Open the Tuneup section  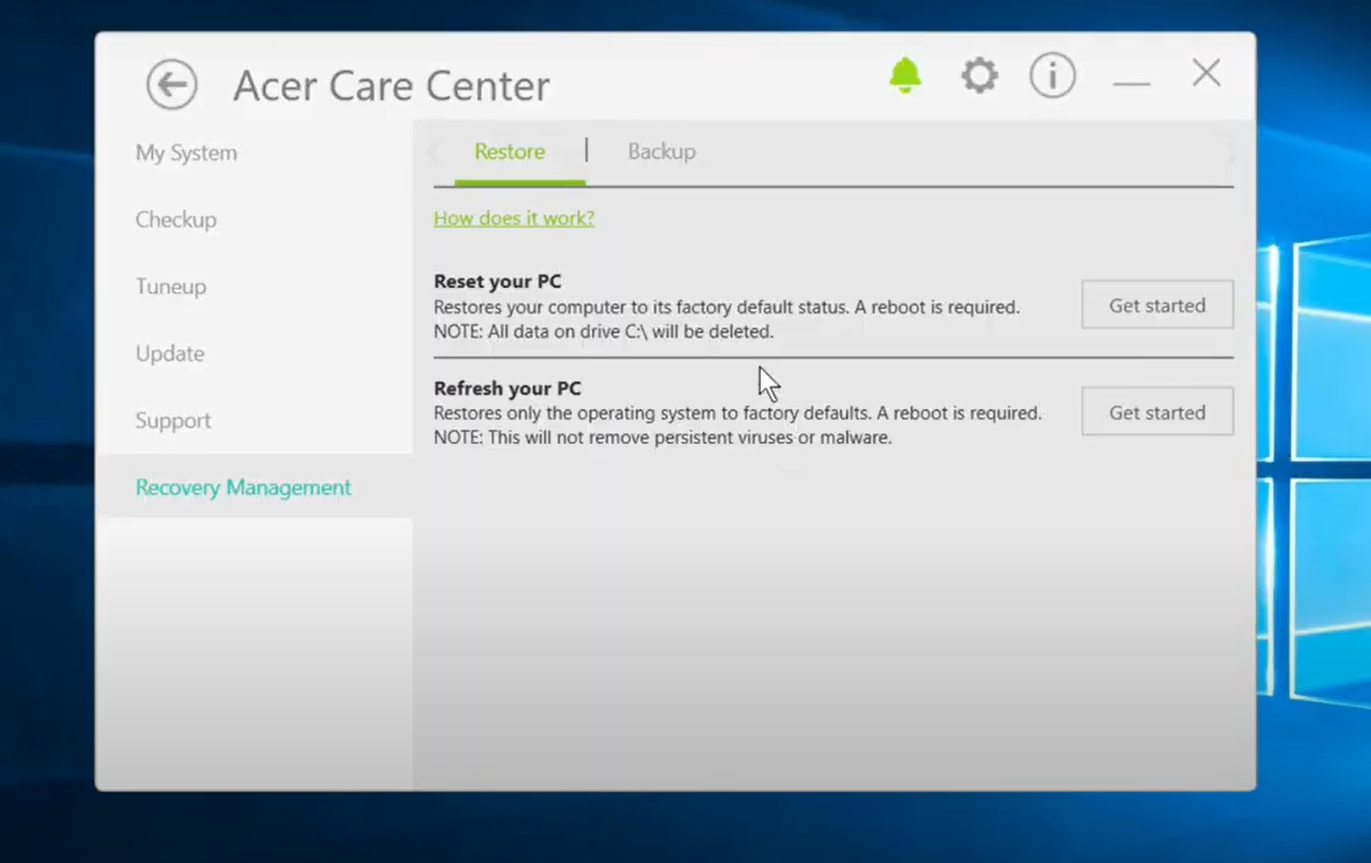pyautogui.click(x=171, y=287)
